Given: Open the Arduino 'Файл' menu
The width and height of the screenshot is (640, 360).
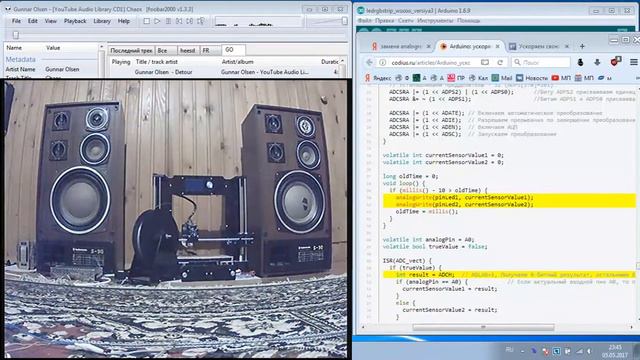Looking at the screenshot, I should (364, 20).
